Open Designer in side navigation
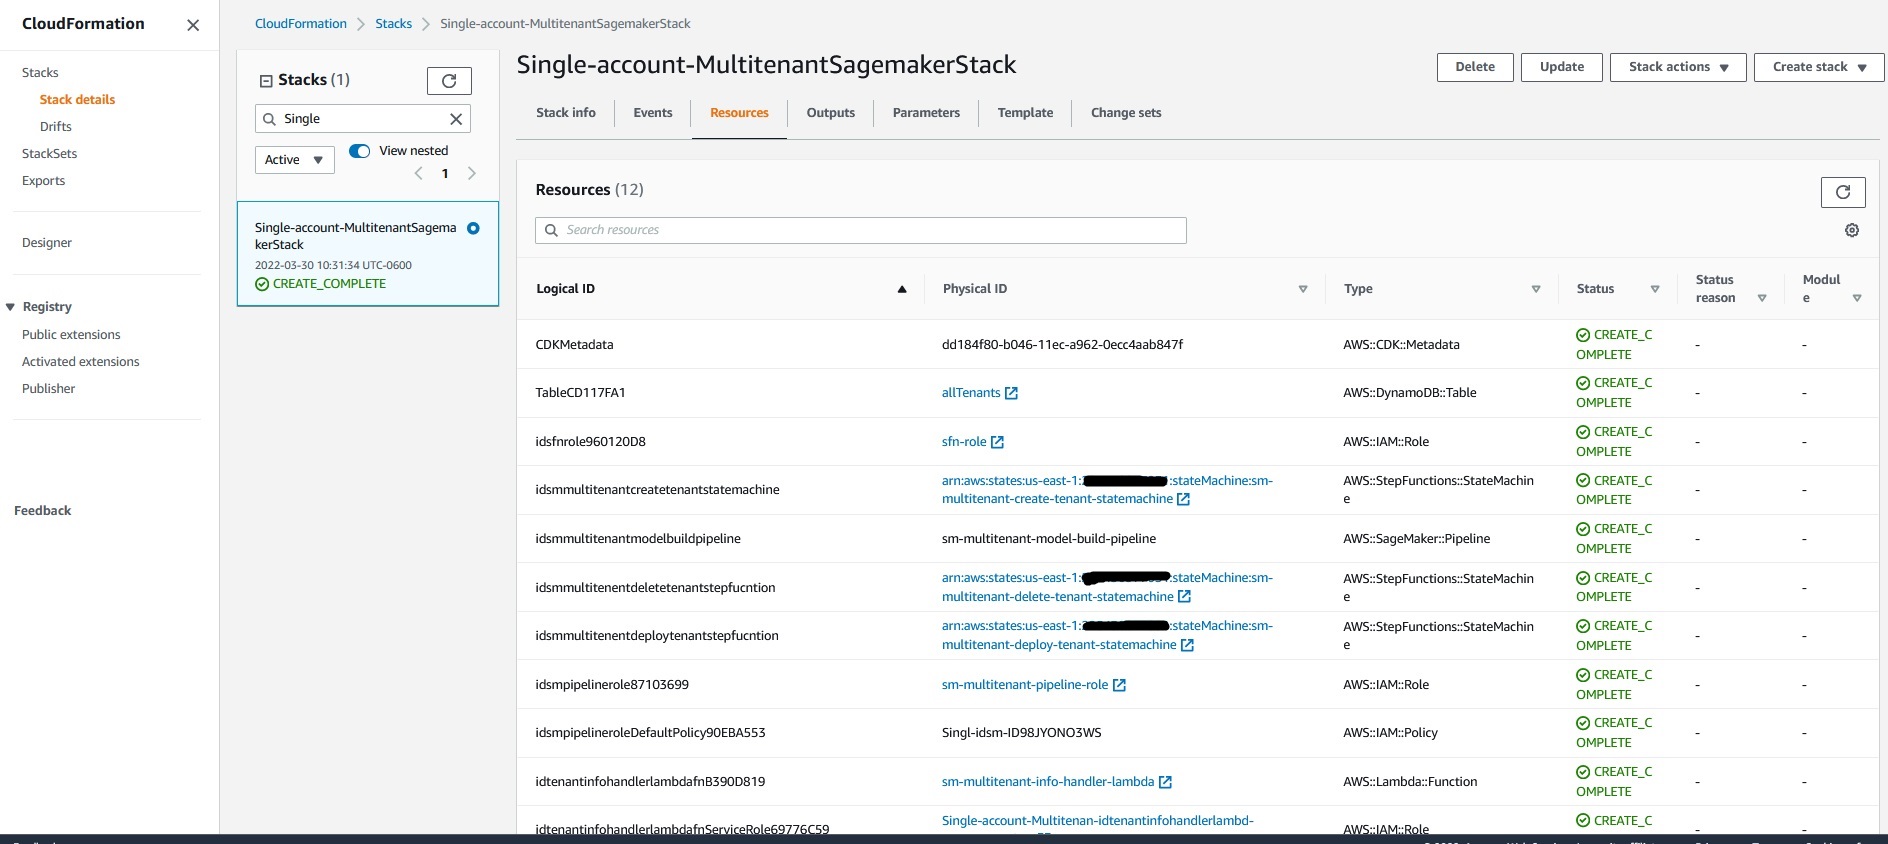 click(47, 243)
